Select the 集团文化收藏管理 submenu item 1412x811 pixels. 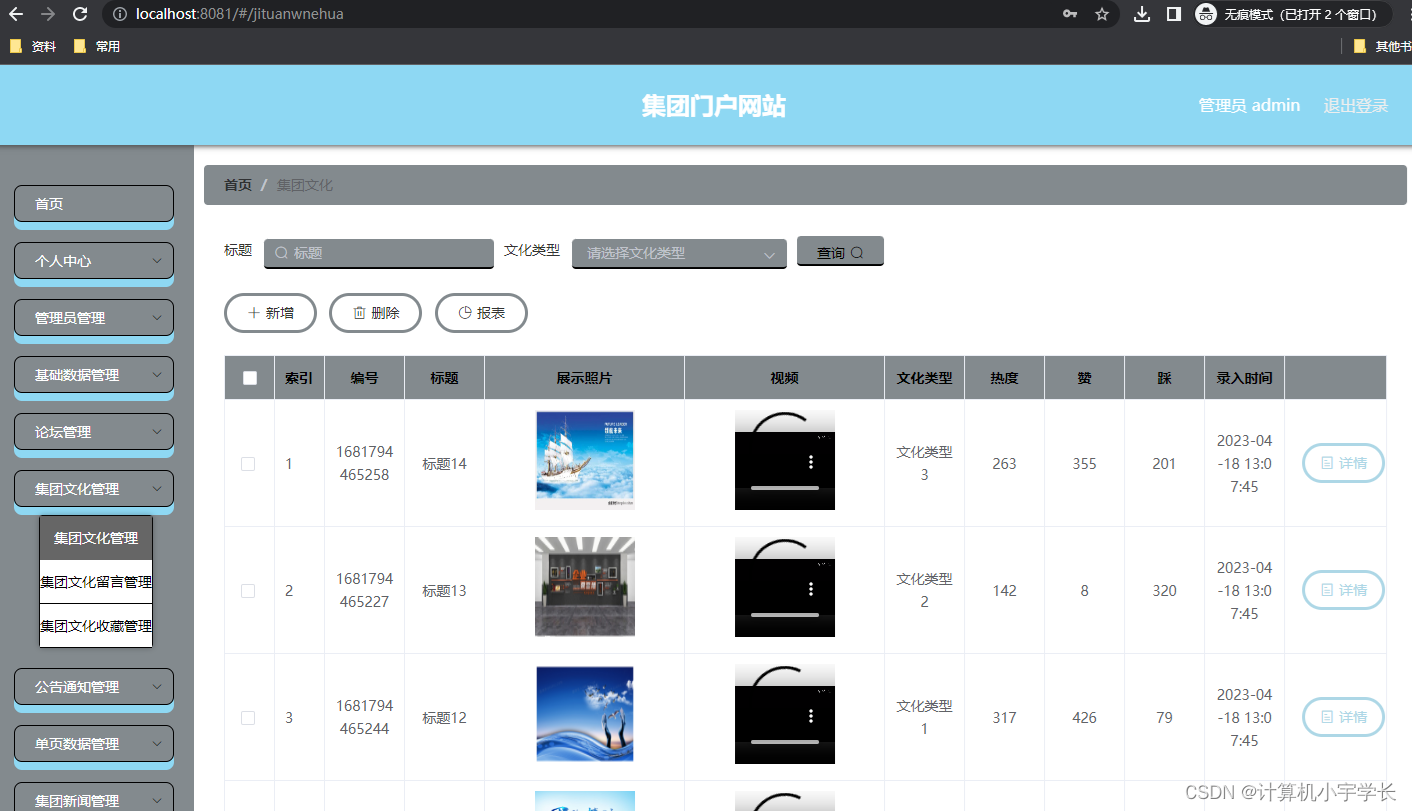click(x=96, y=626)
